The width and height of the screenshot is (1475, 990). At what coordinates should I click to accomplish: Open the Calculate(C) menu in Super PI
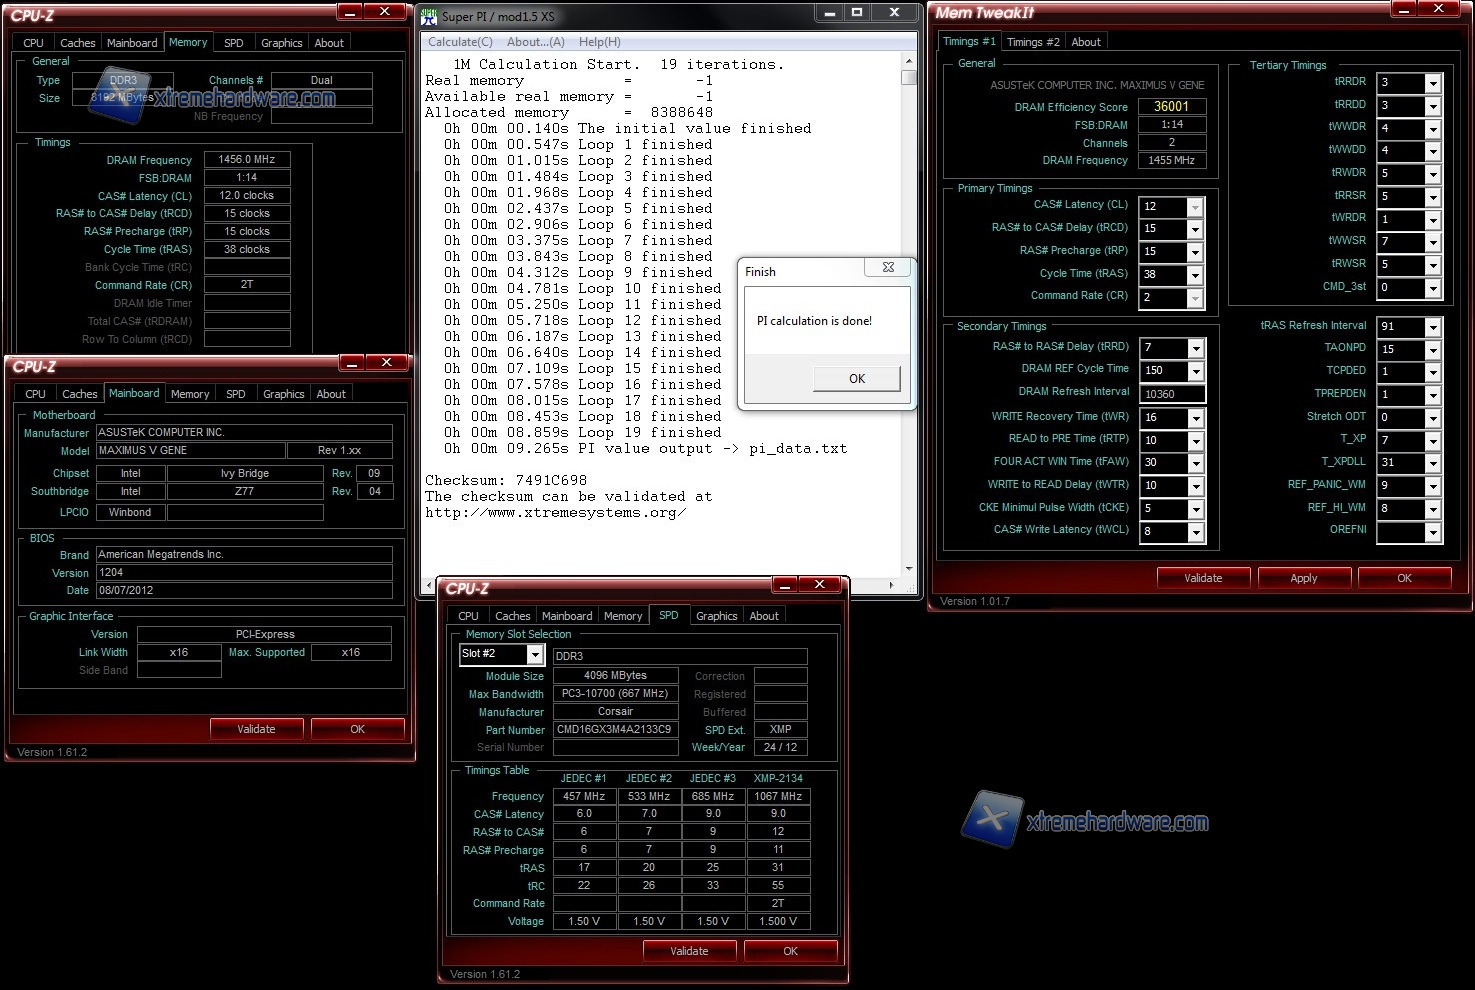click(460, 42)
